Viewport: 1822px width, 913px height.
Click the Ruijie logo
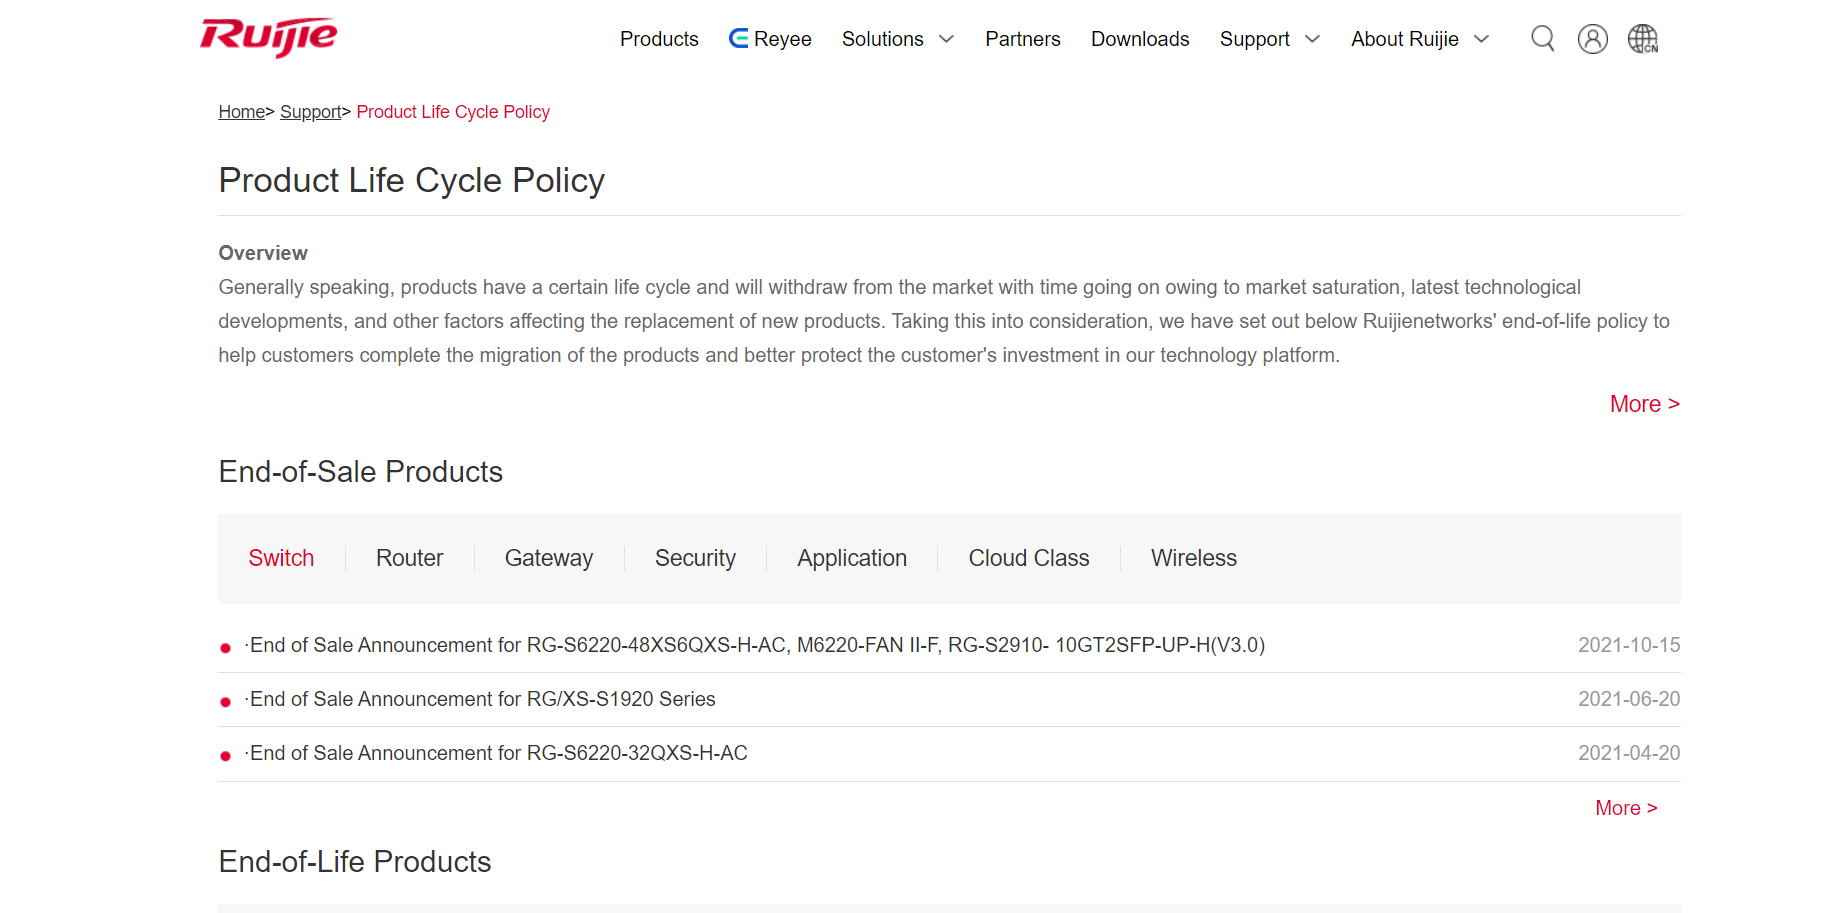pos(268,37)
